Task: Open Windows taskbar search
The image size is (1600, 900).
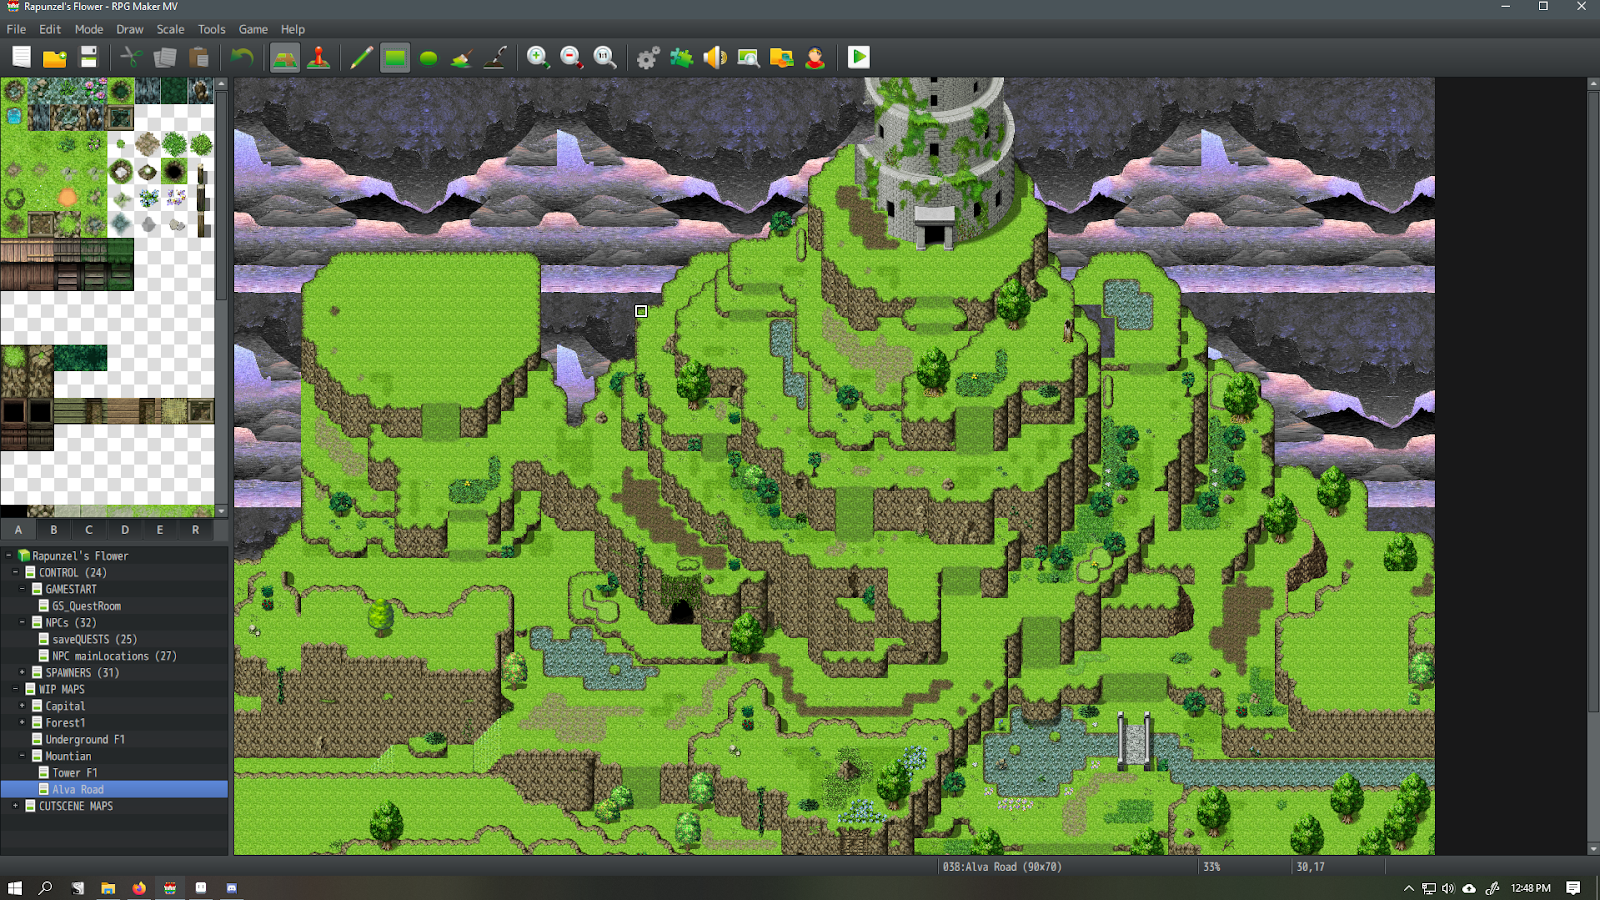Action: pos(45,888)
